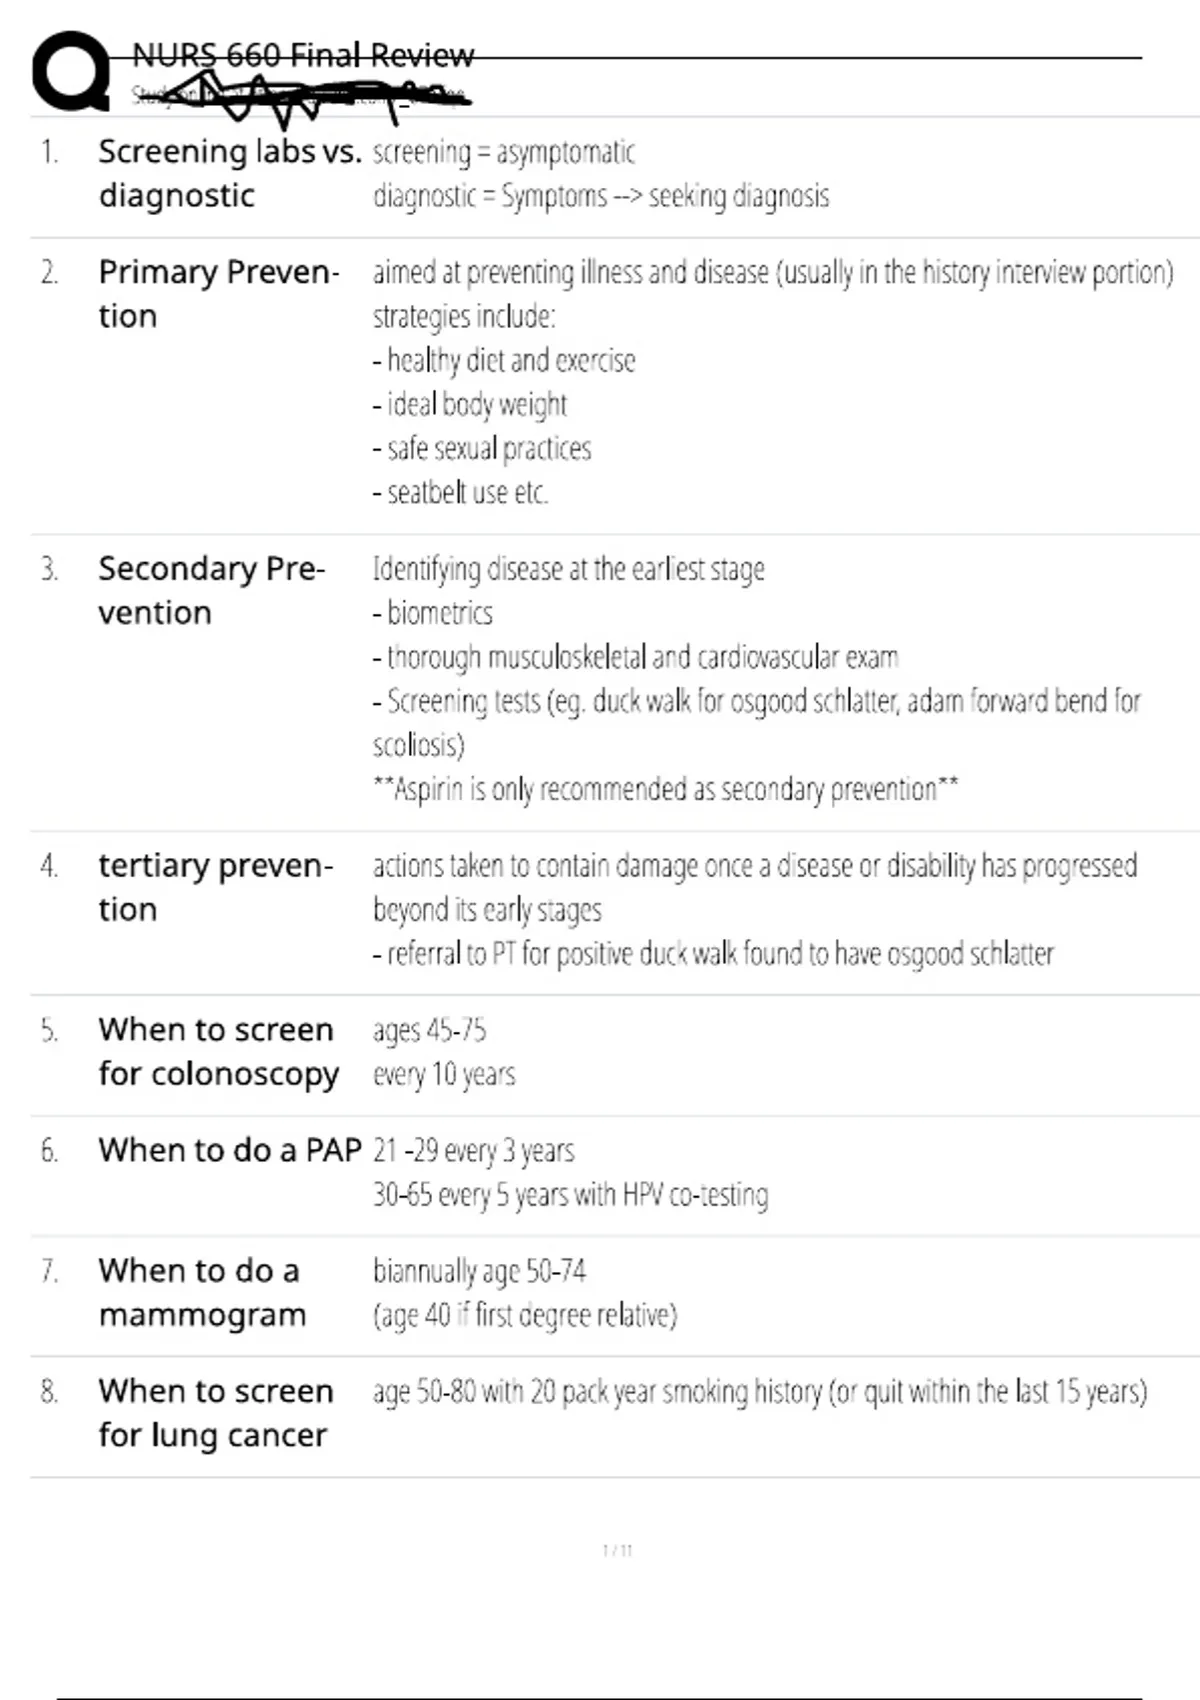Select the term Screening labs vs. diagnostic
Image resolution: width=1200 pixels, height=1700 pixels.
coord(229,173)
